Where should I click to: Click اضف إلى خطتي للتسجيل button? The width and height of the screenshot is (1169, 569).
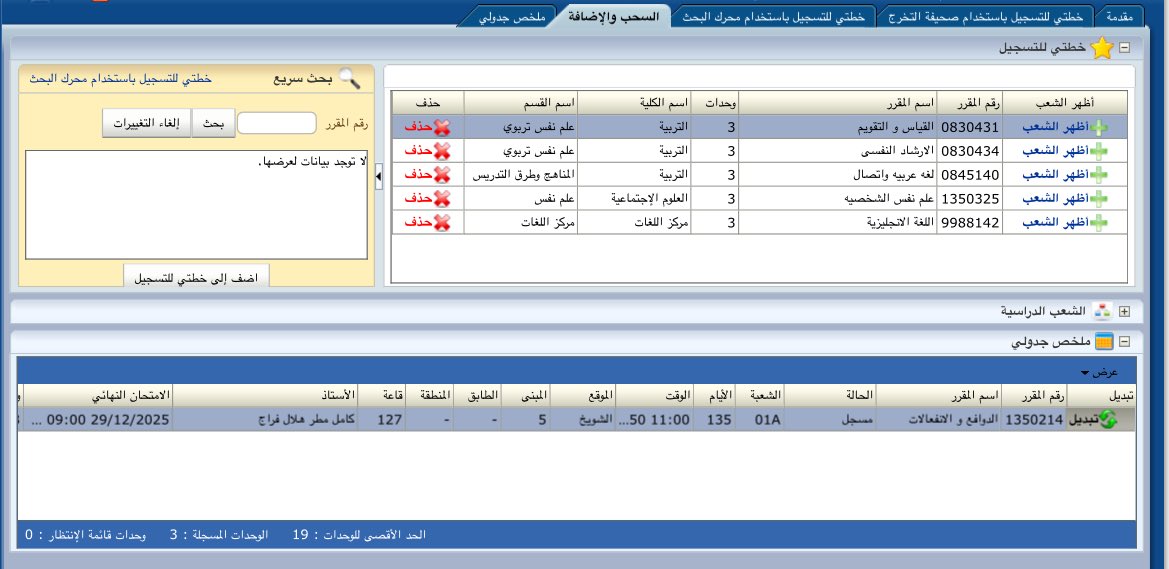pos(196,277)
